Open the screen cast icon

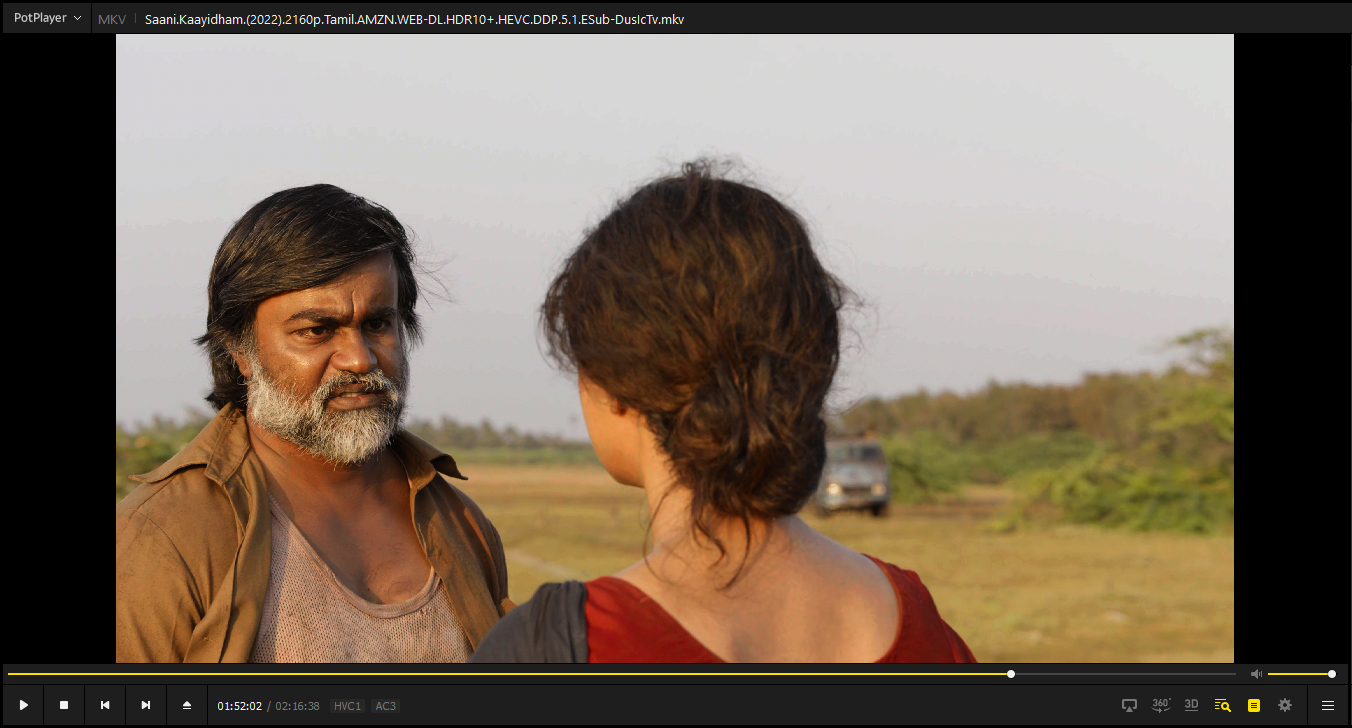tap(1129, 705)
